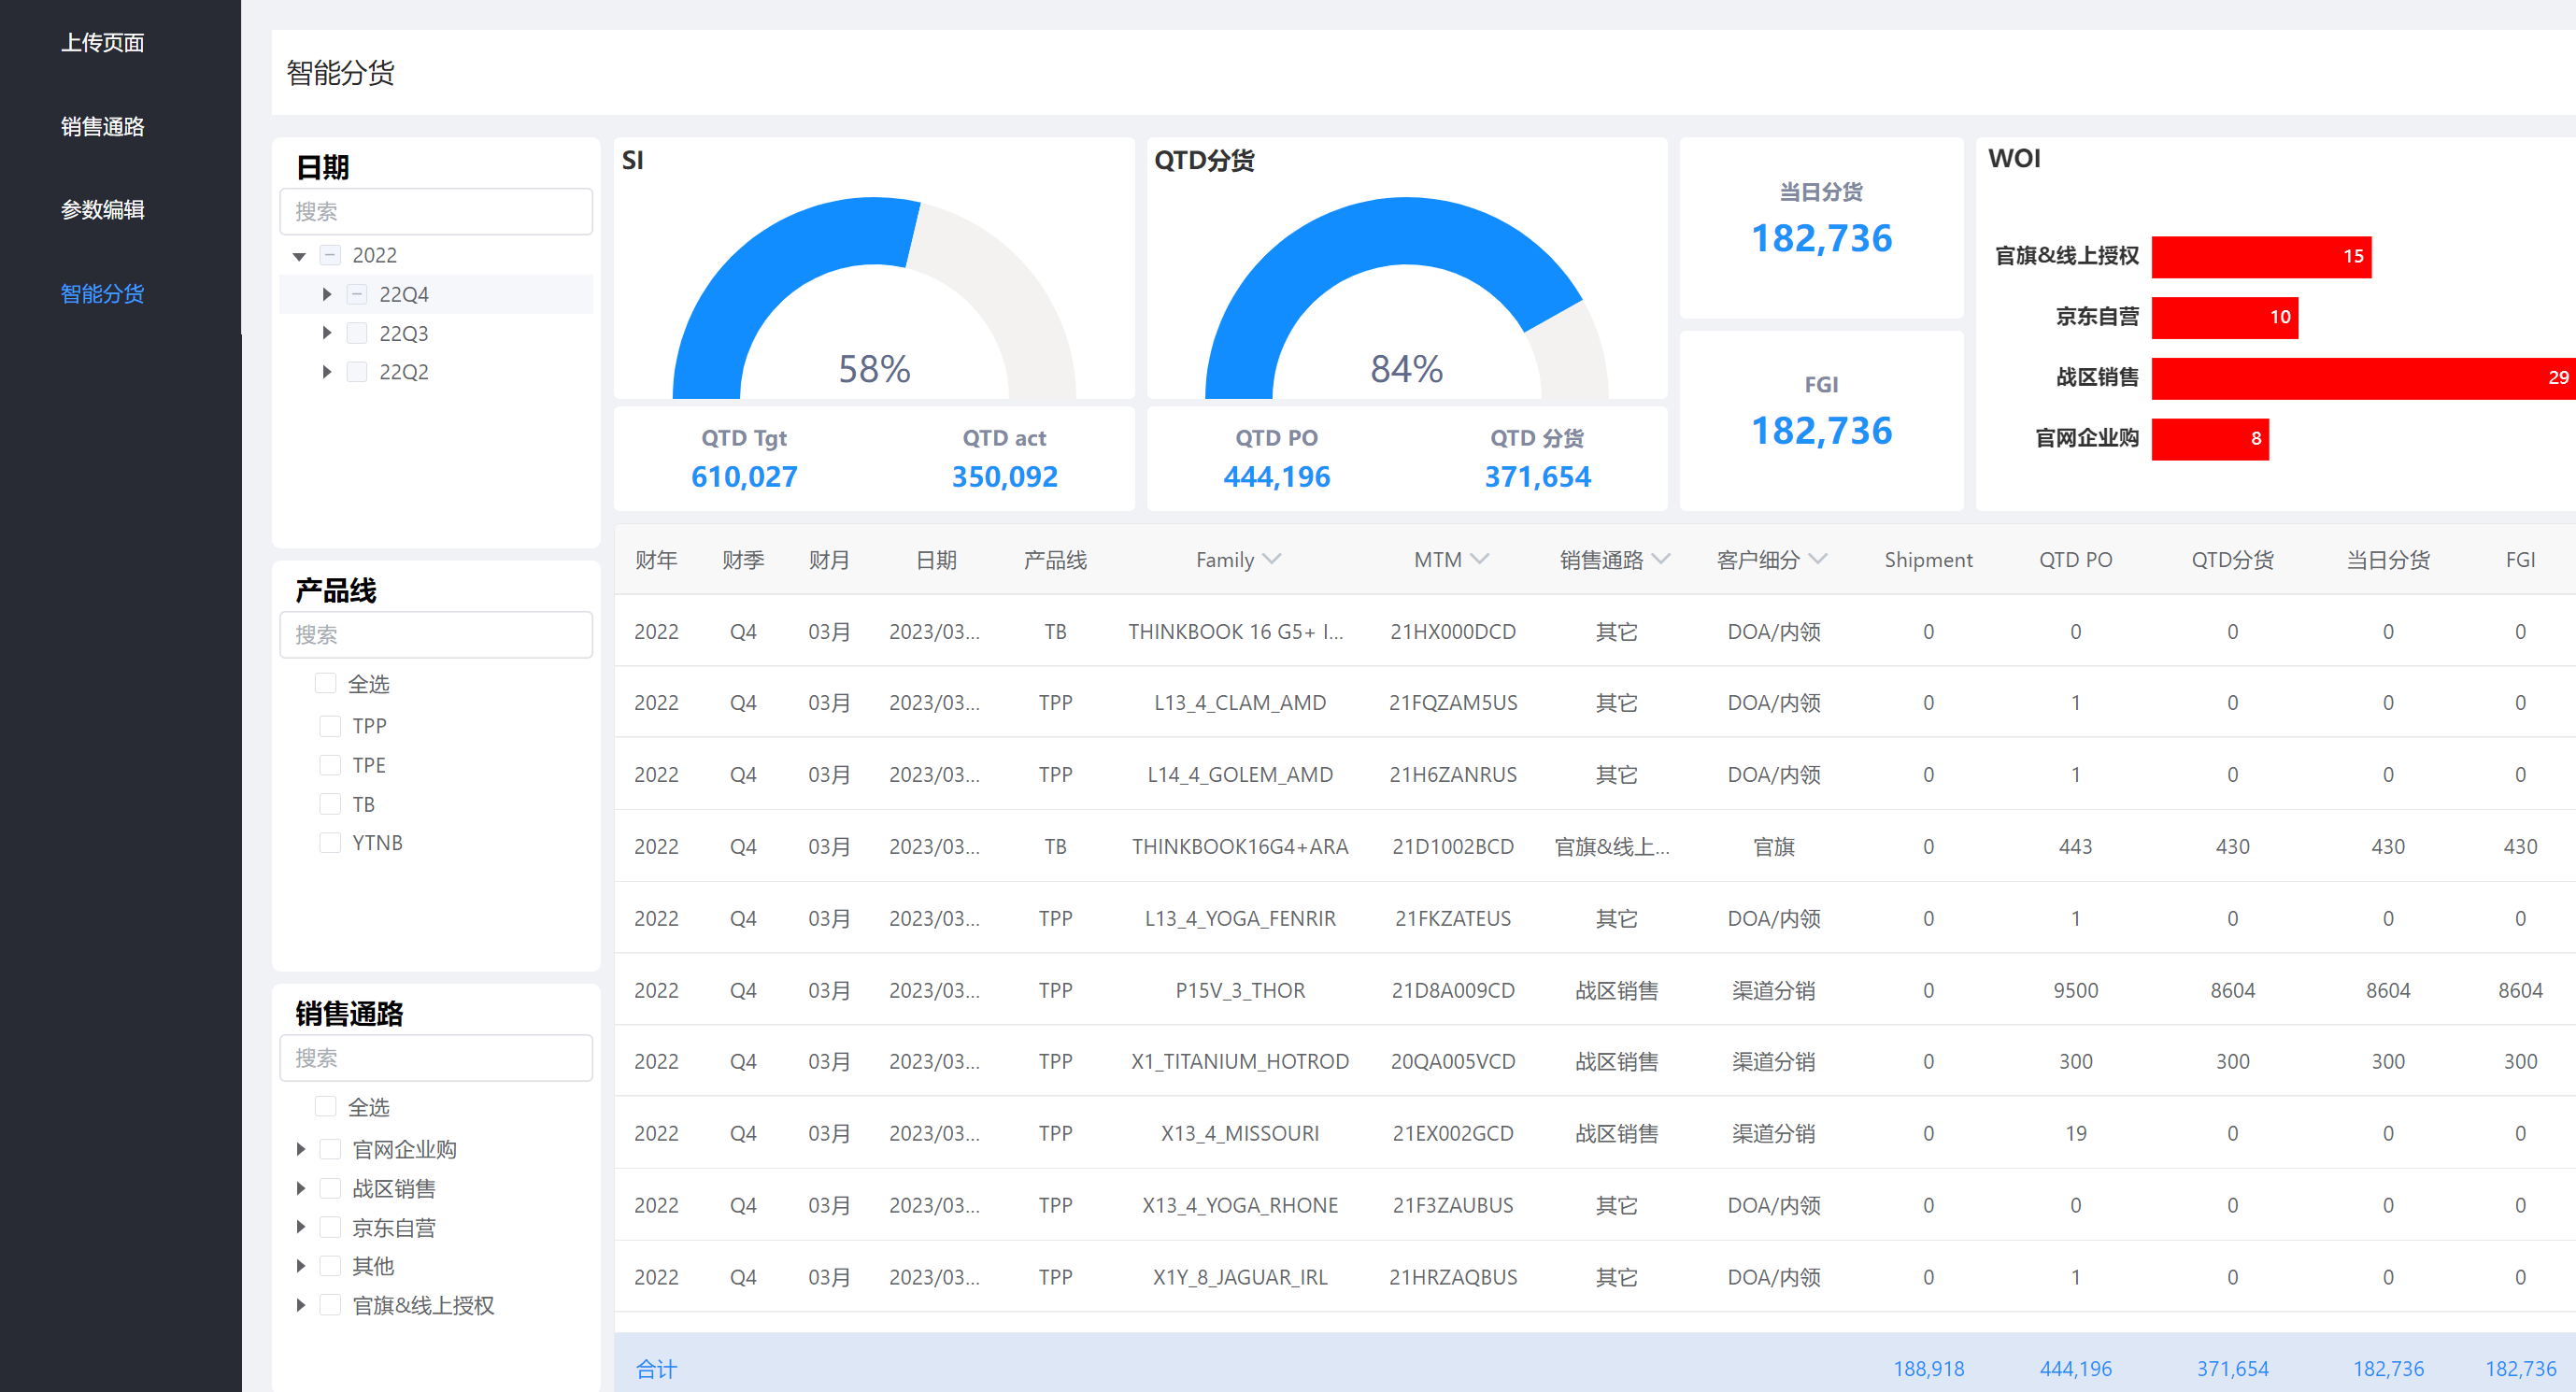Check the 22Q2 checkbox
Screen dimensions: 2576x1392
pos(357,372)
